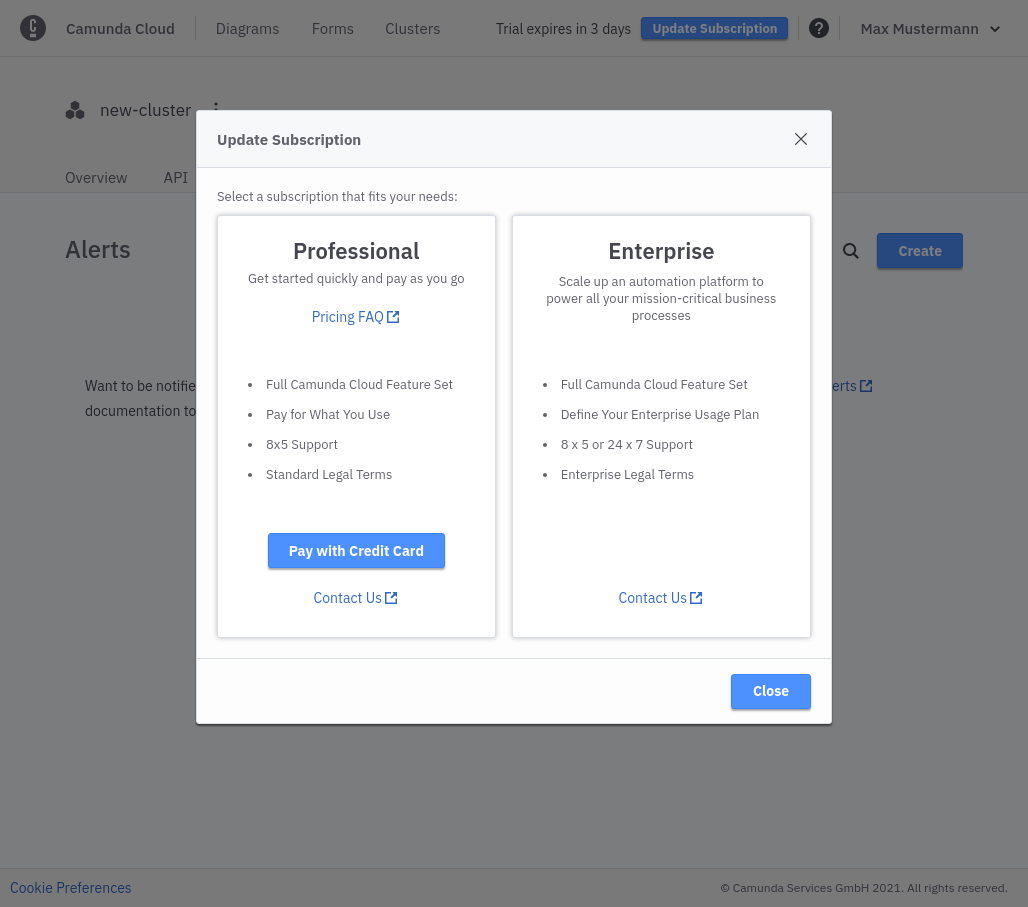
Task: Open the help question mark icon
Action: click(819, 28)
